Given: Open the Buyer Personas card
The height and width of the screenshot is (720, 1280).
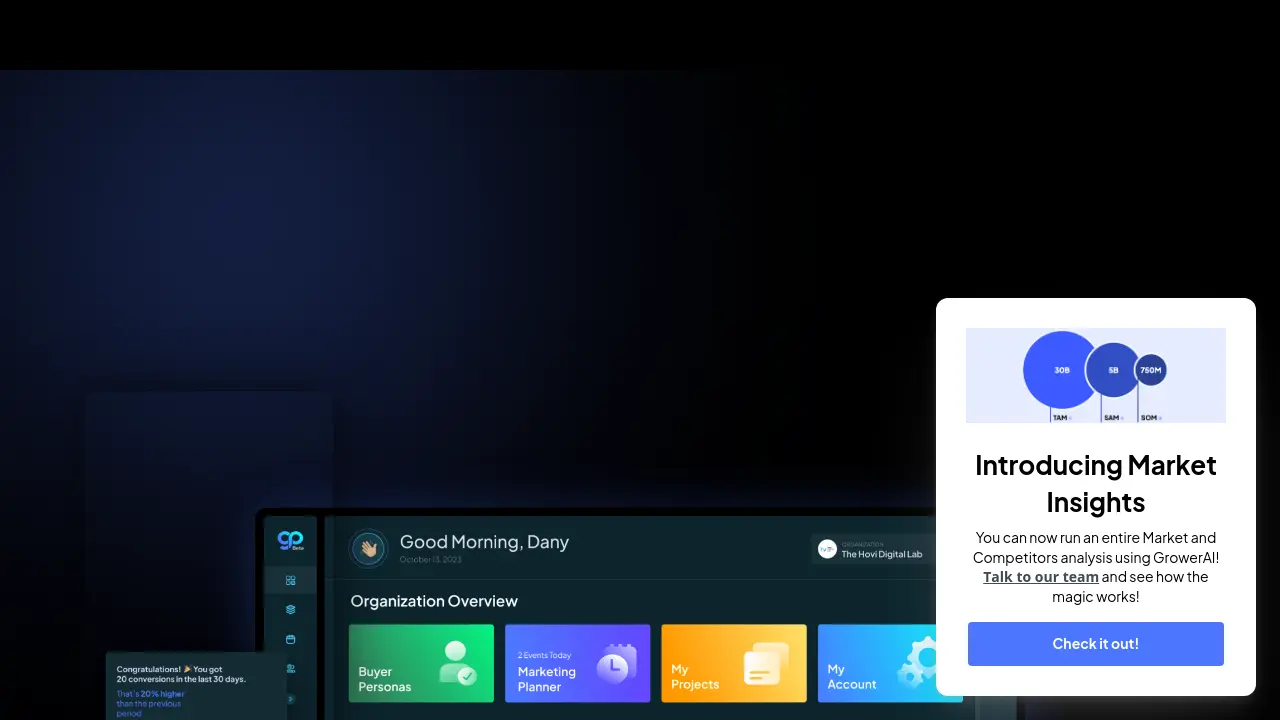Looking at the screenshot, I should click(x=421, y=663).
